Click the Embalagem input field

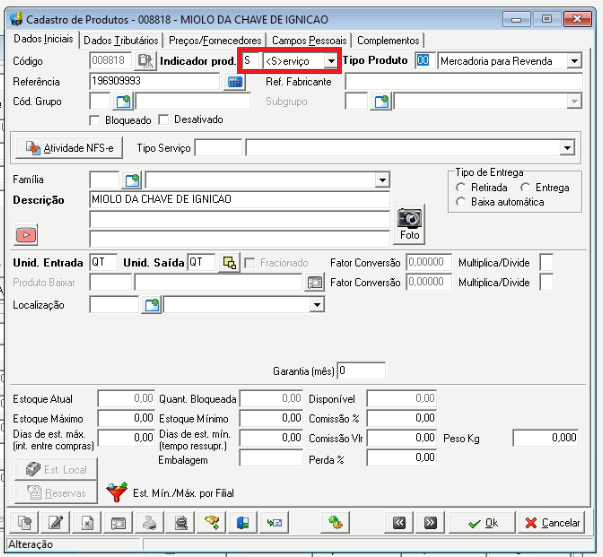click(x=271, y=458)
